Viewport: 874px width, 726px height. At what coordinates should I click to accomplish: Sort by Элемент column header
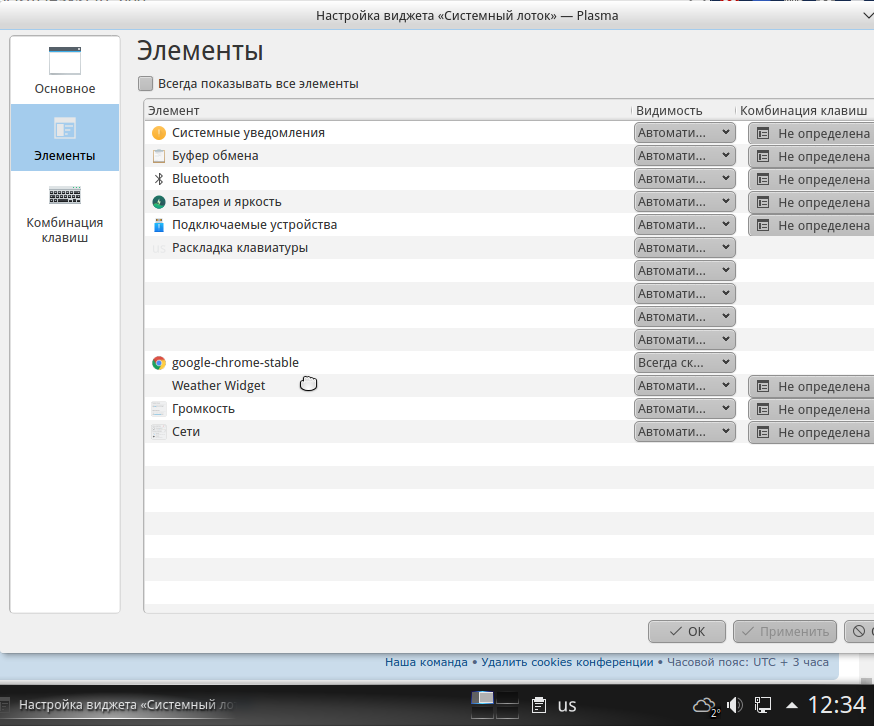(388, 110)
